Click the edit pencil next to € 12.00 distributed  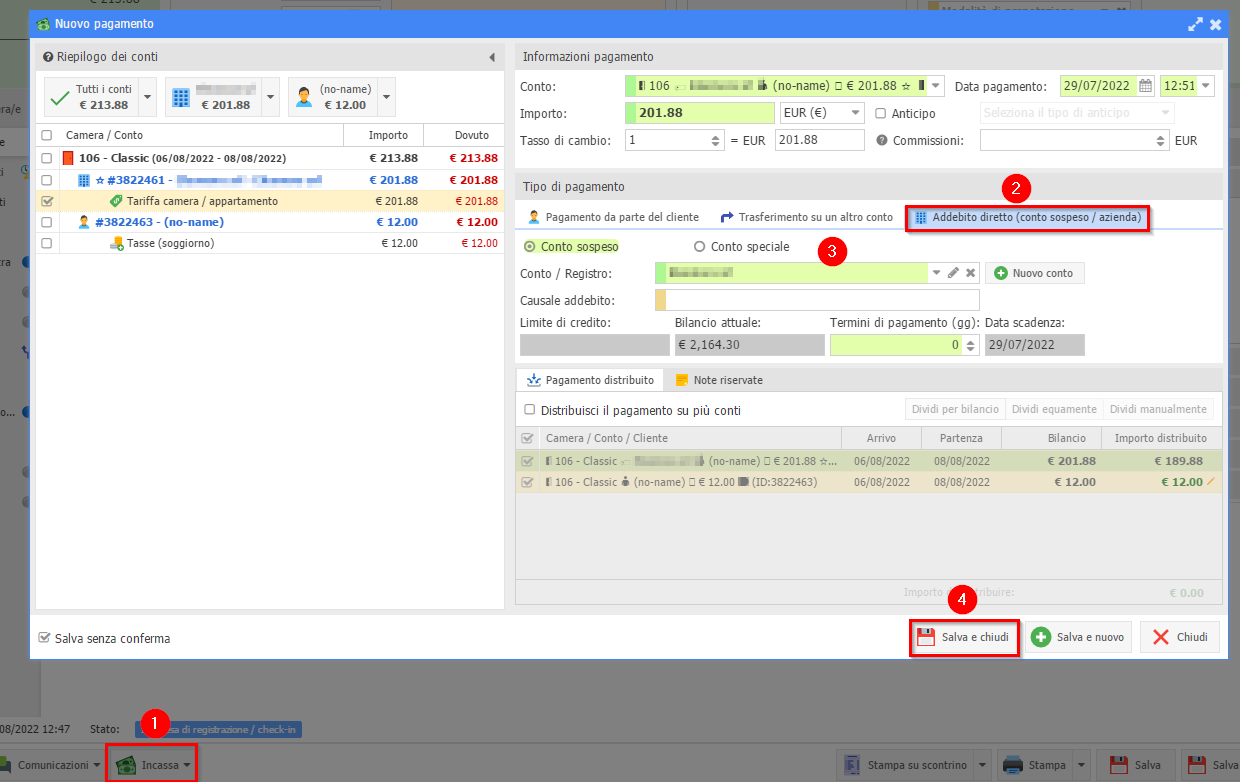[x=1211, y=482]
